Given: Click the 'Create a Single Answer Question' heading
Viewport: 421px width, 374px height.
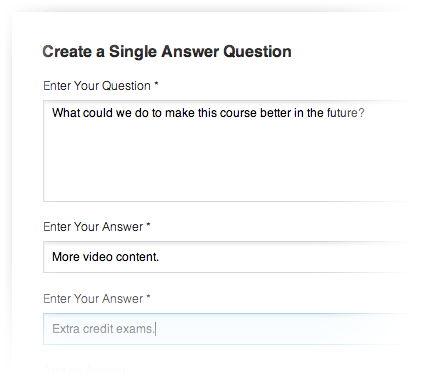Looking at the screenshot, I should [167, 52].
